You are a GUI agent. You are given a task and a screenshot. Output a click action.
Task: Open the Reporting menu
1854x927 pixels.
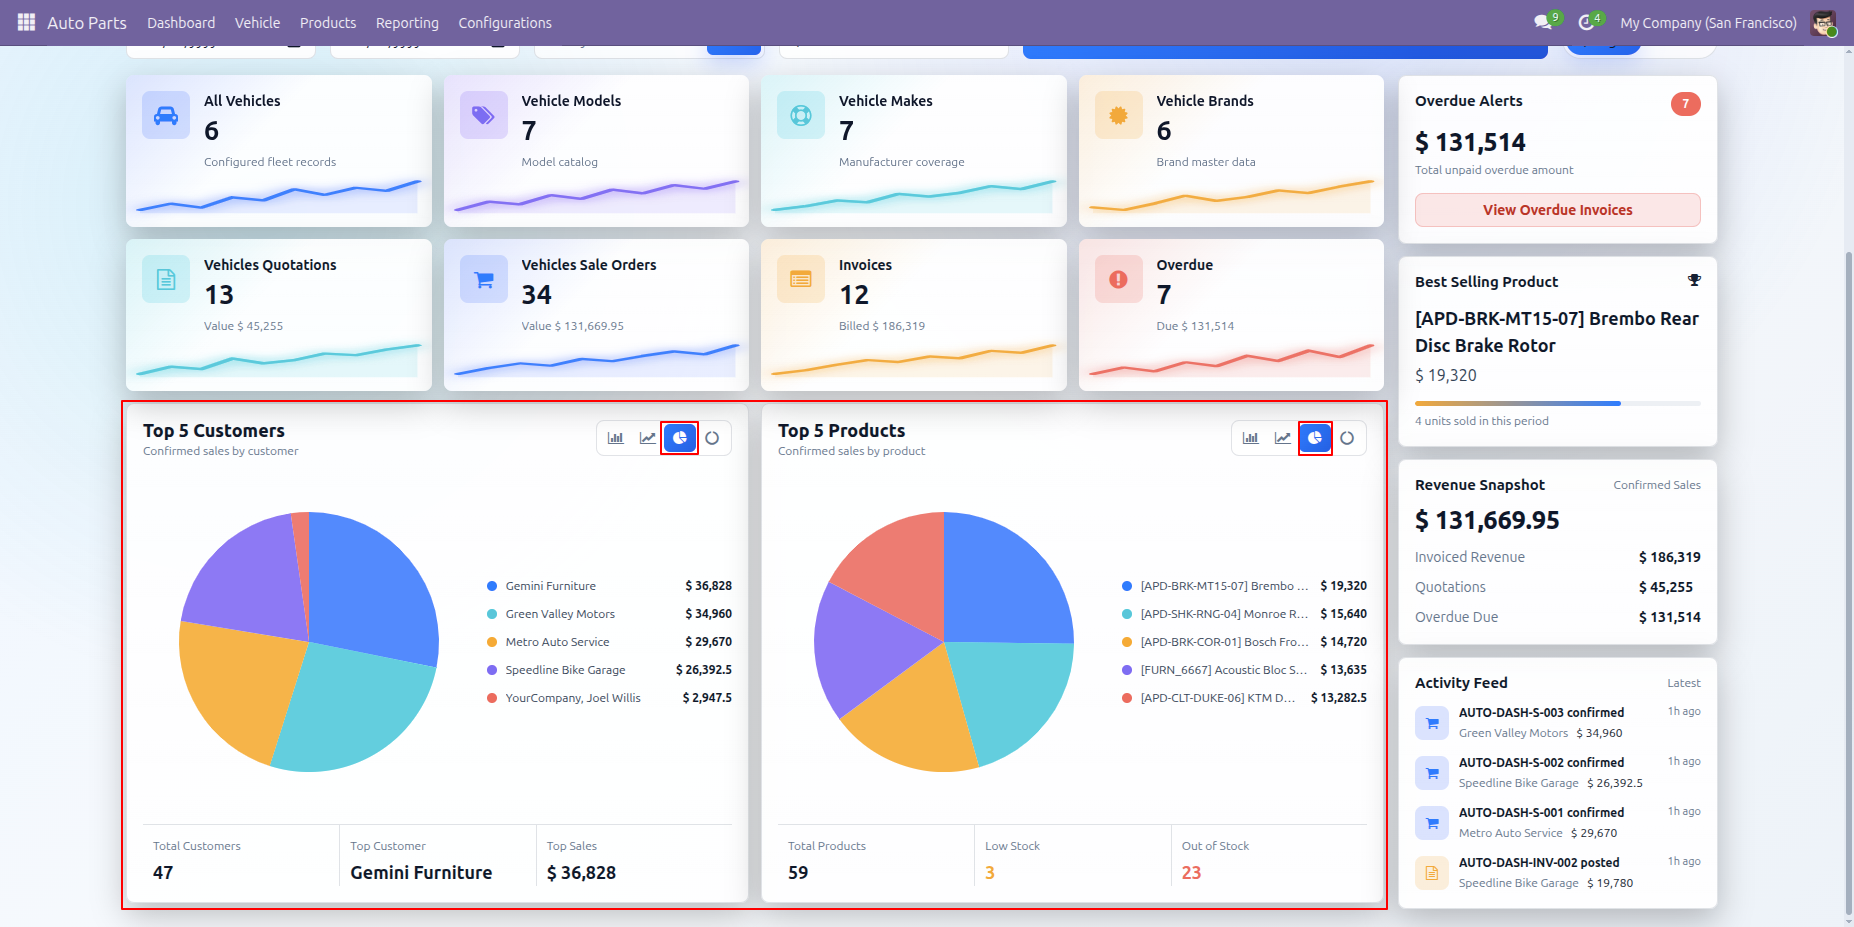[407, 22]
